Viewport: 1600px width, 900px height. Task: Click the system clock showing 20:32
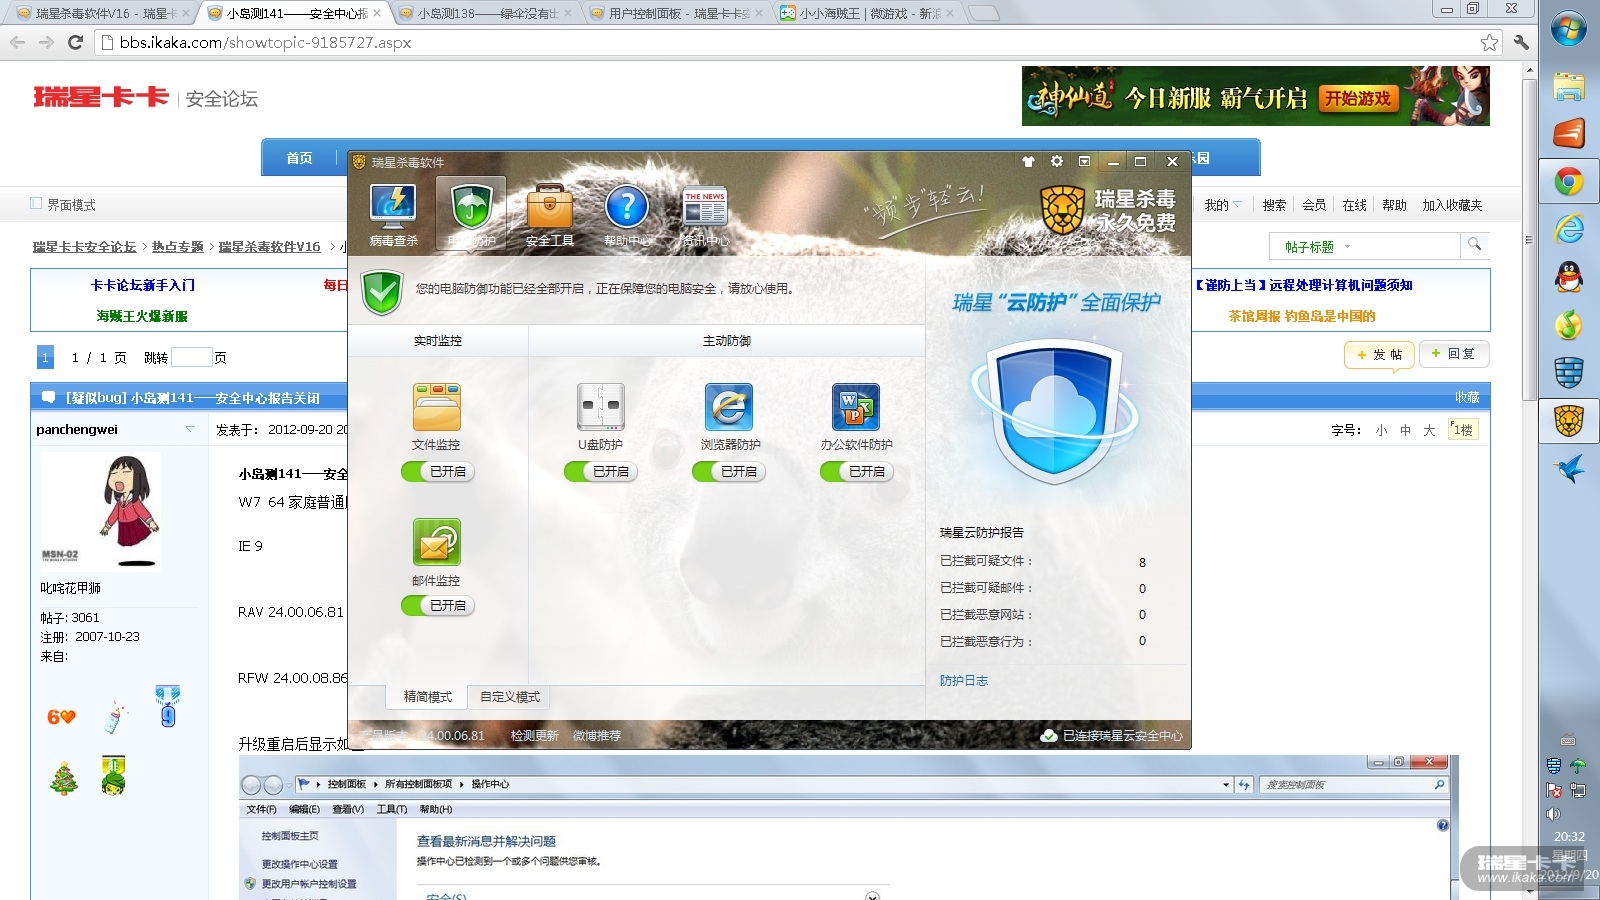pos(1569,837)
